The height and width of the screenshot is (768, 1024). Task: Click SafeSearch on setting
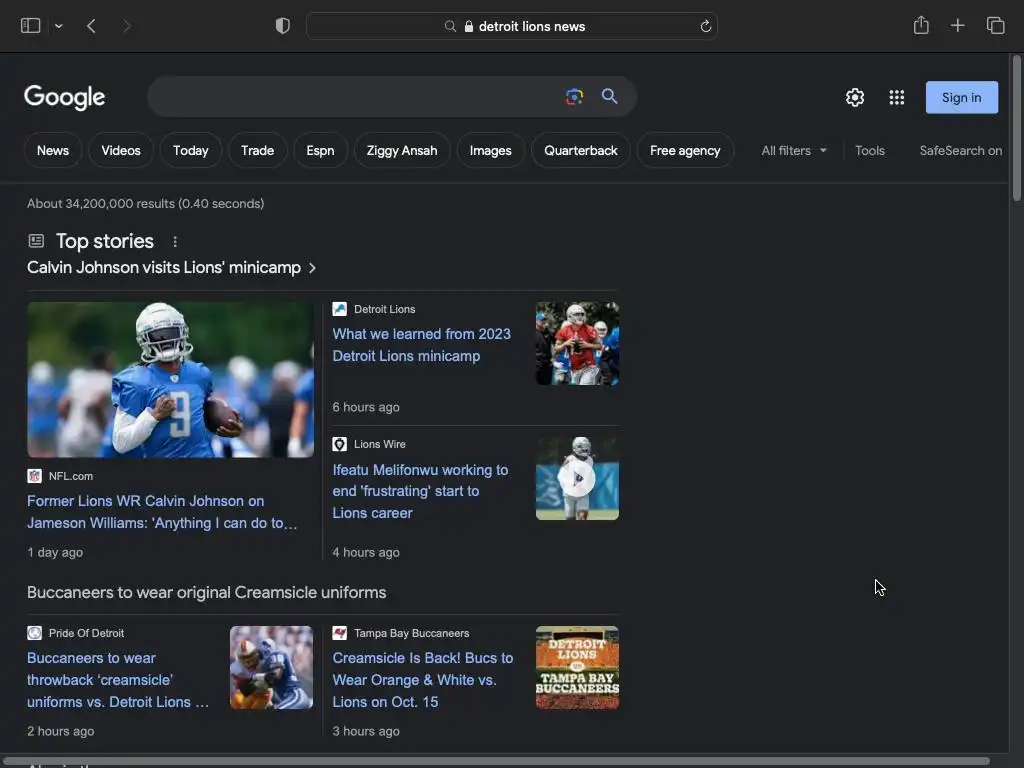(x=961, y=150)
